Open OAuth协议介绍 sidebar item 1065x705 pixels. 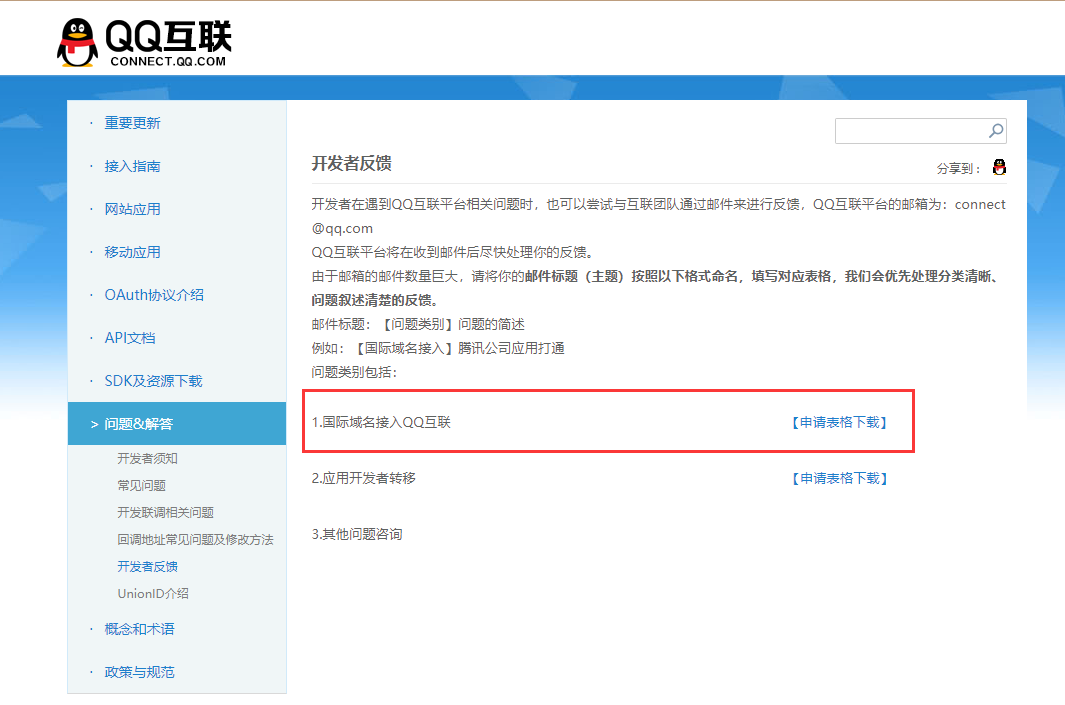click(154, 295)
